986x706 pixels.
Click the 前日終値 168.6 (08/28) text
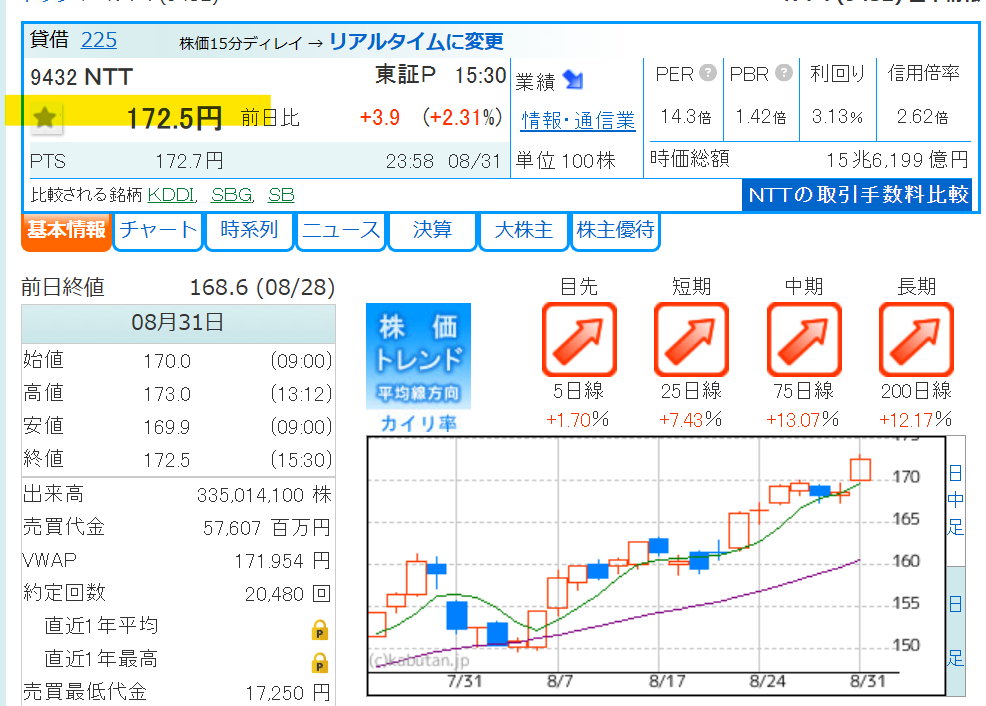click(x=178, y=287)
